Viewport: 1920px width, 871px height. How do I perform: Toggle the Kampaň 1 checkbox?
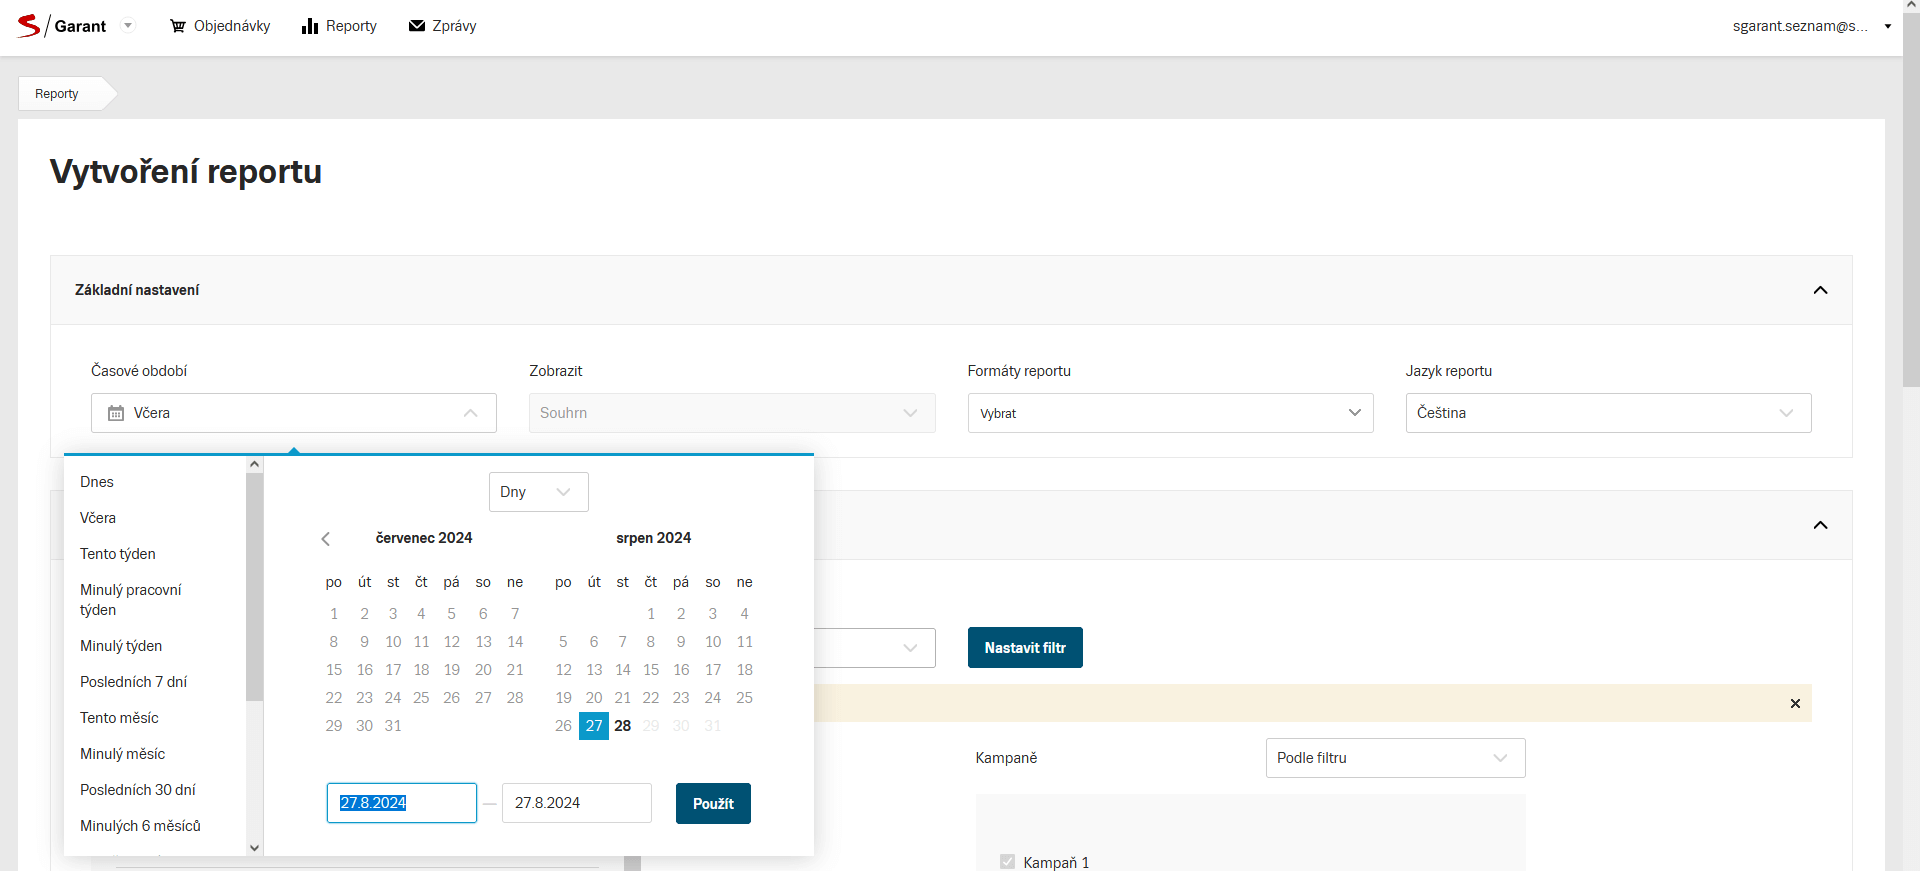[1007, 862]
